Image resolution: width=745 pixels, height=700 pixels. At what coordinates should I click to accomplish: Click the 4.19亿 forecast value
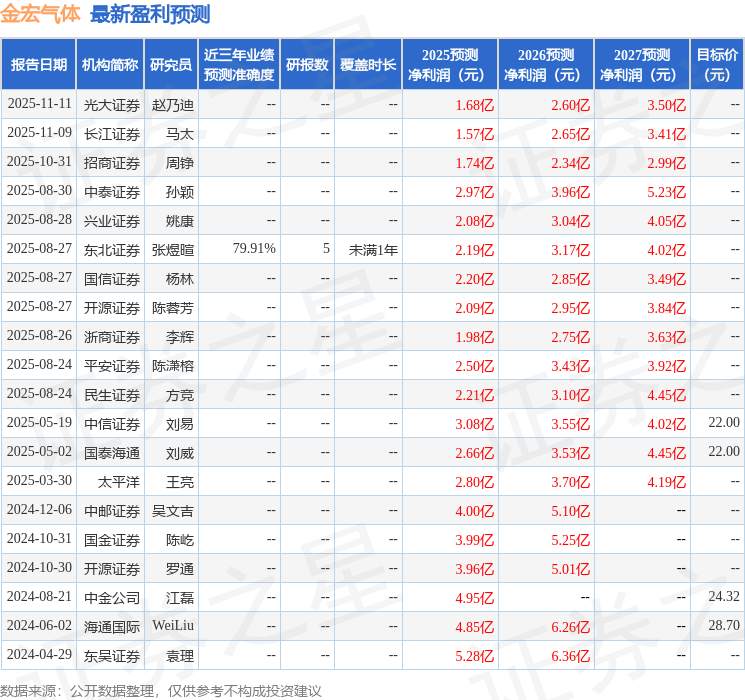[x=667, y=482]
